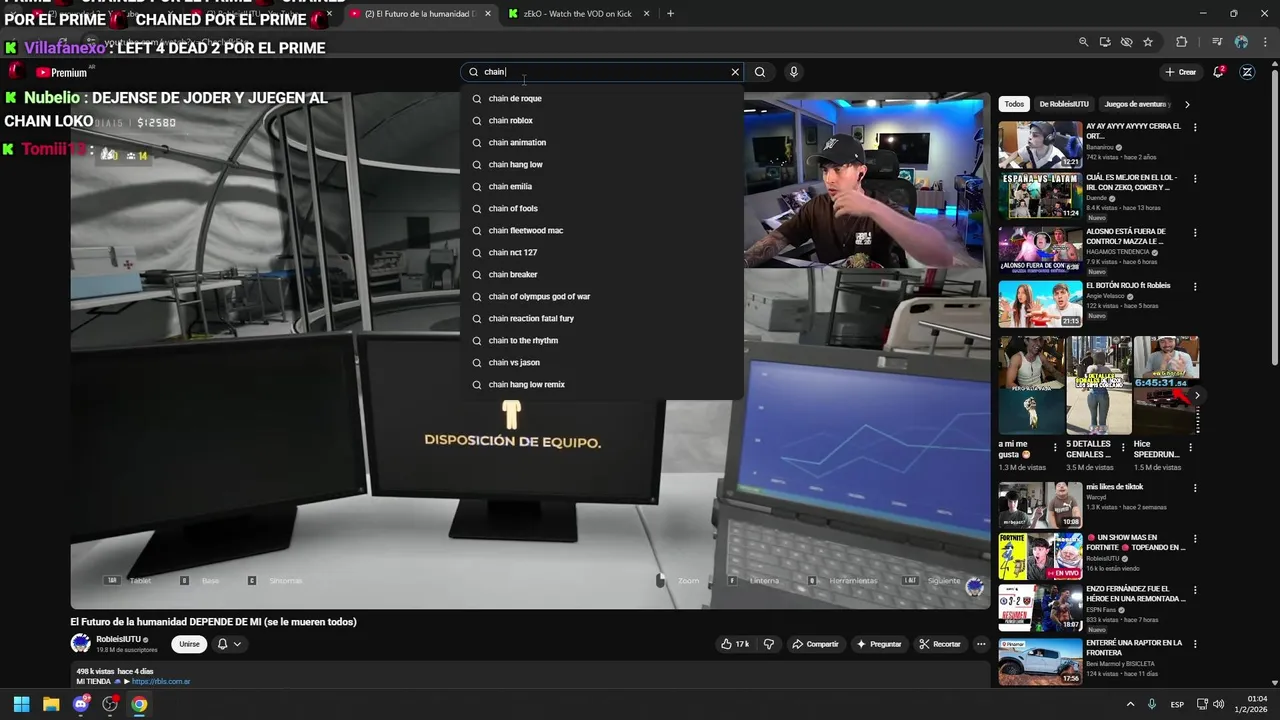Open the Chrome three-dot menu
Image resolution: width=1280 pixels, height=720 pixels.
(1263, 42)
